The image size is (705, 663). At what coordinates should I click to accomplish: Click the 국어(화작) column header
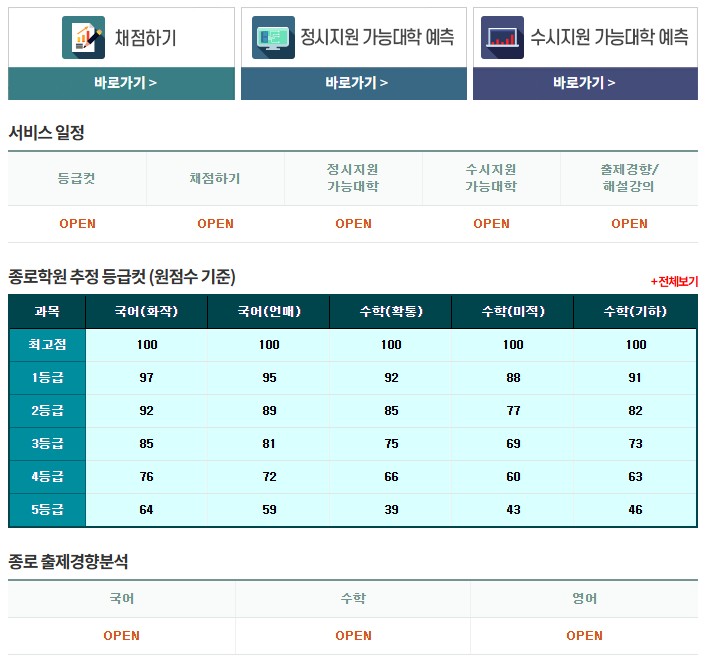(x=147, y=311)
